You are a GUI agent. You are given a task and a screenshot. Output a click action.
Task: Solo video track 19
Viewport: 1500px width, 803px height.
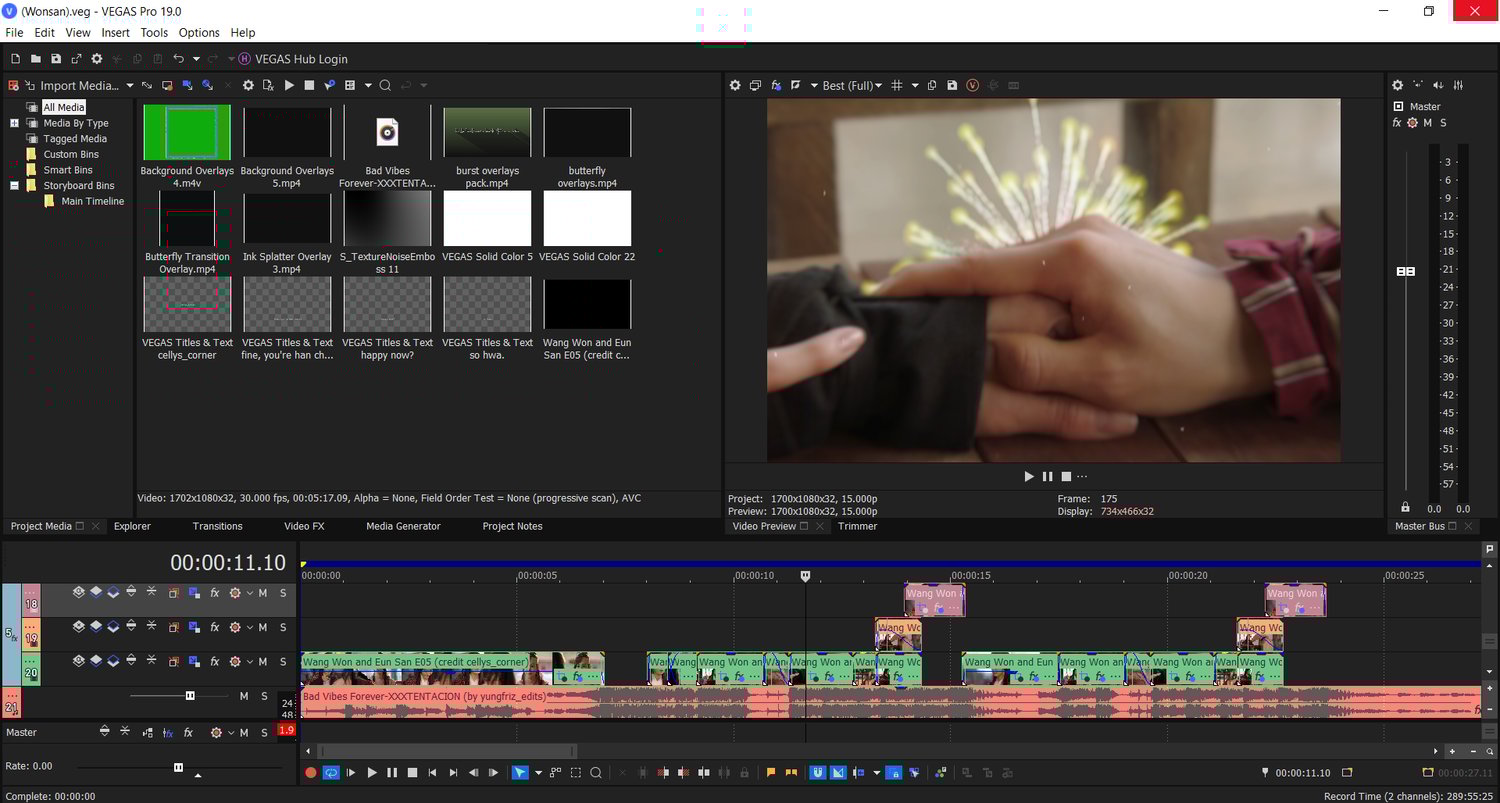(283, 627)
